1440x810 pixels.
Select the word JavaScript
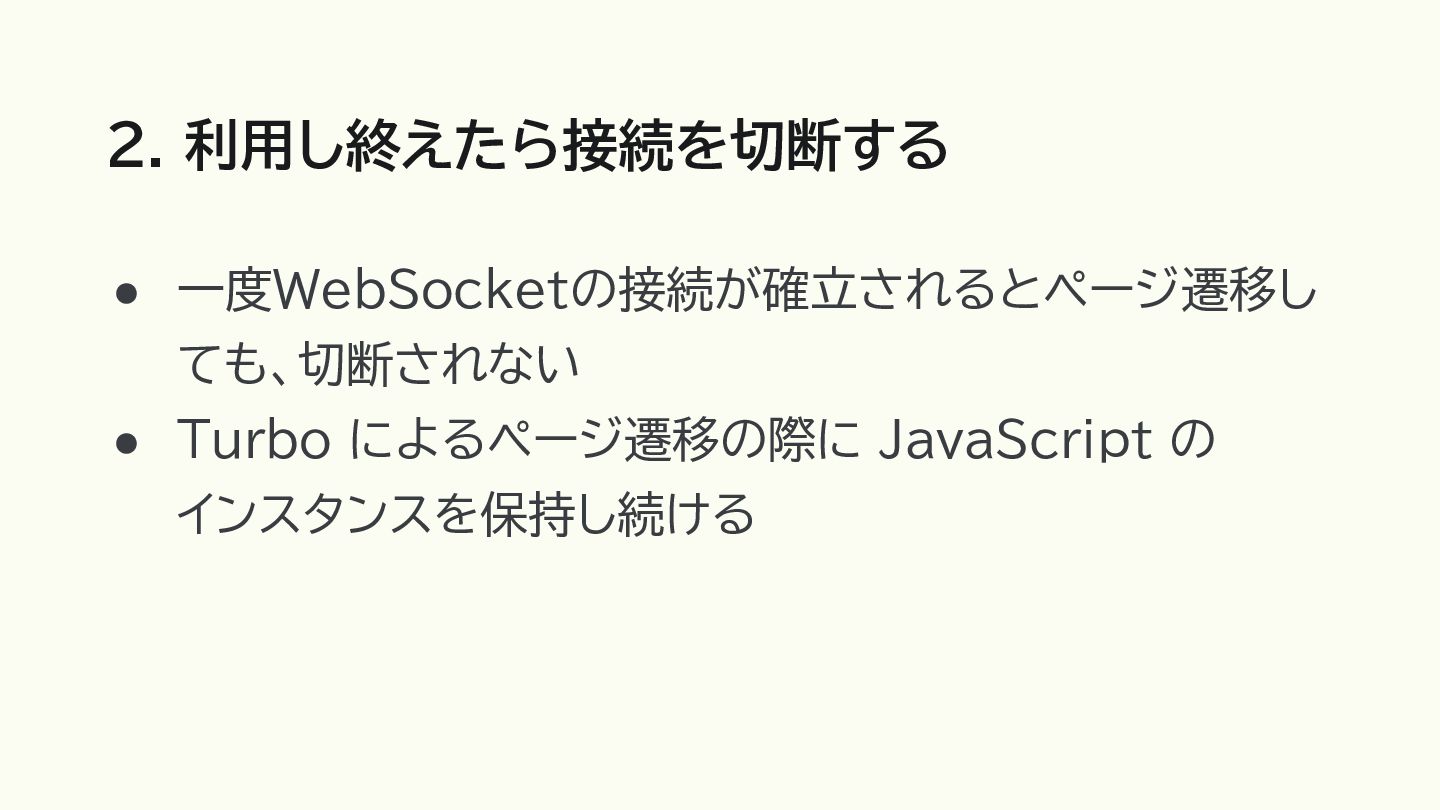[x=1014, y=441]
